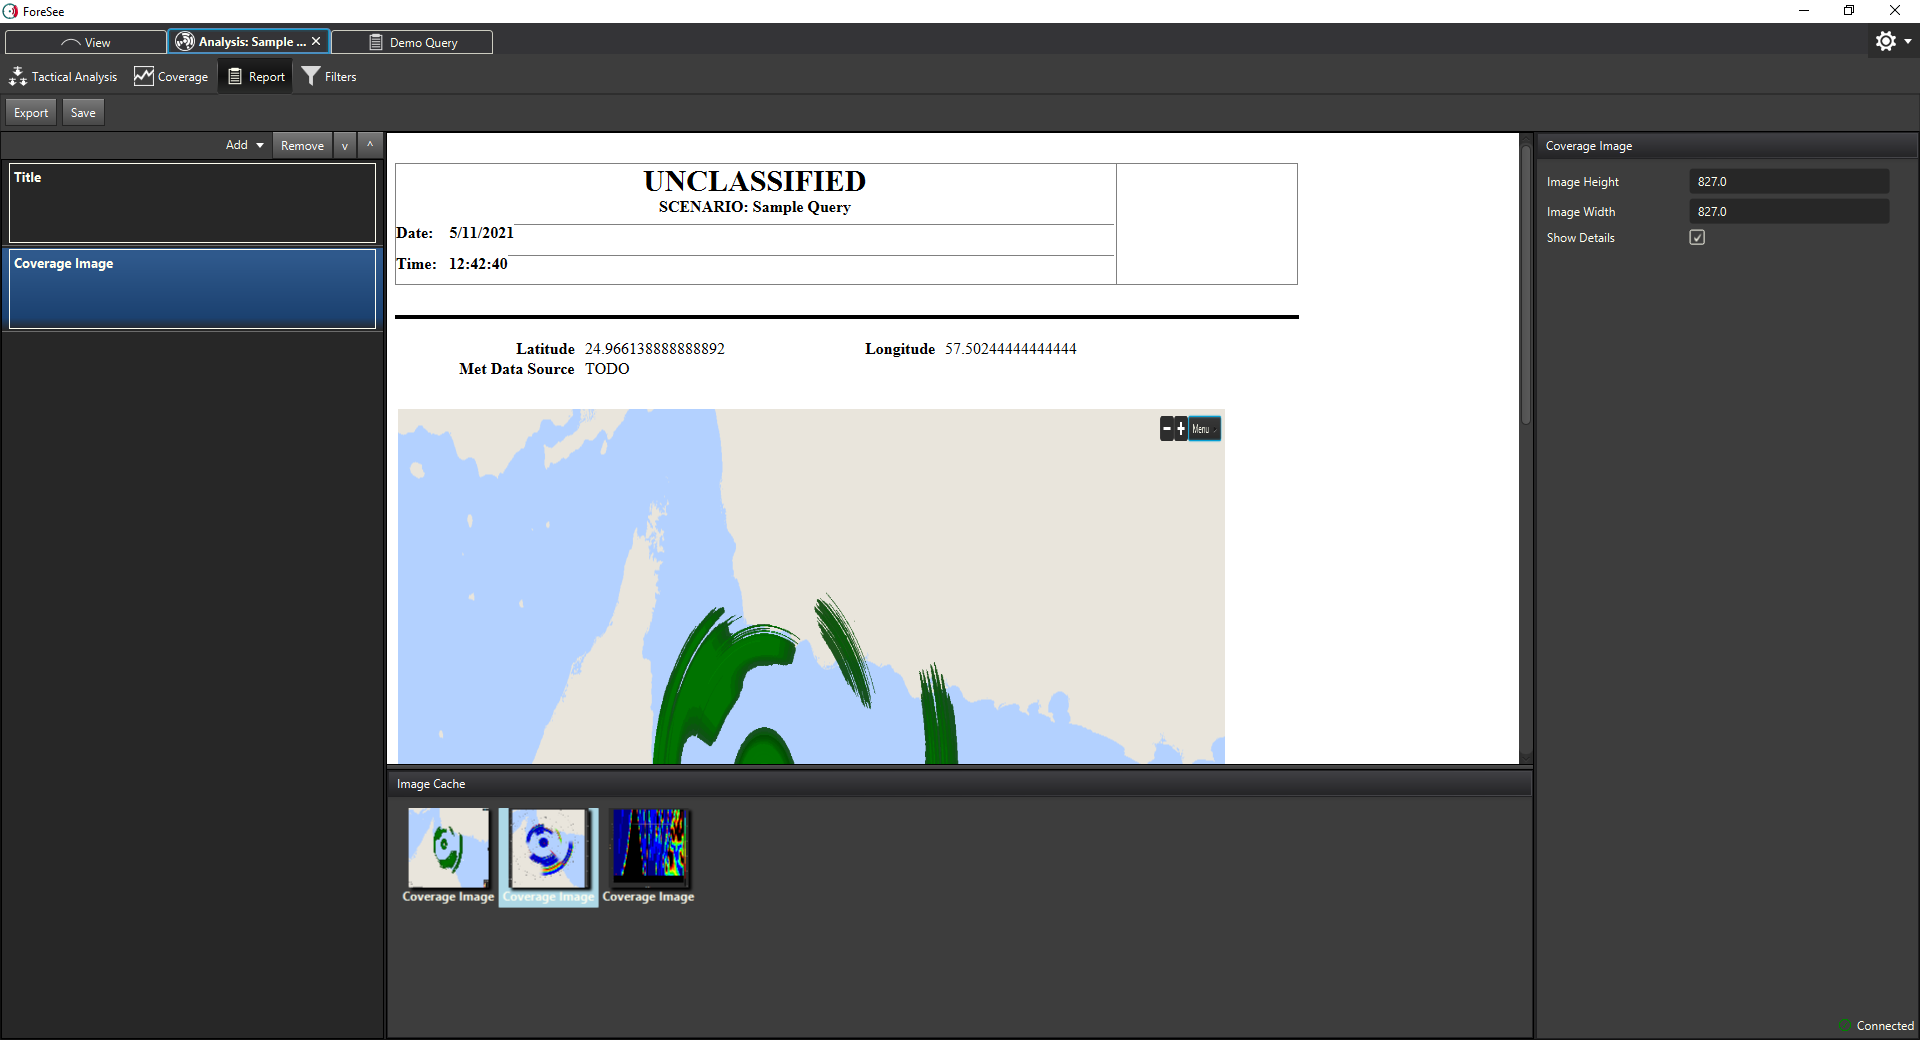Click the SCENARIO: Sample Query text
Image resolution: width=1920 pixels, height=1040 pixels.
[x=755, y=207]
